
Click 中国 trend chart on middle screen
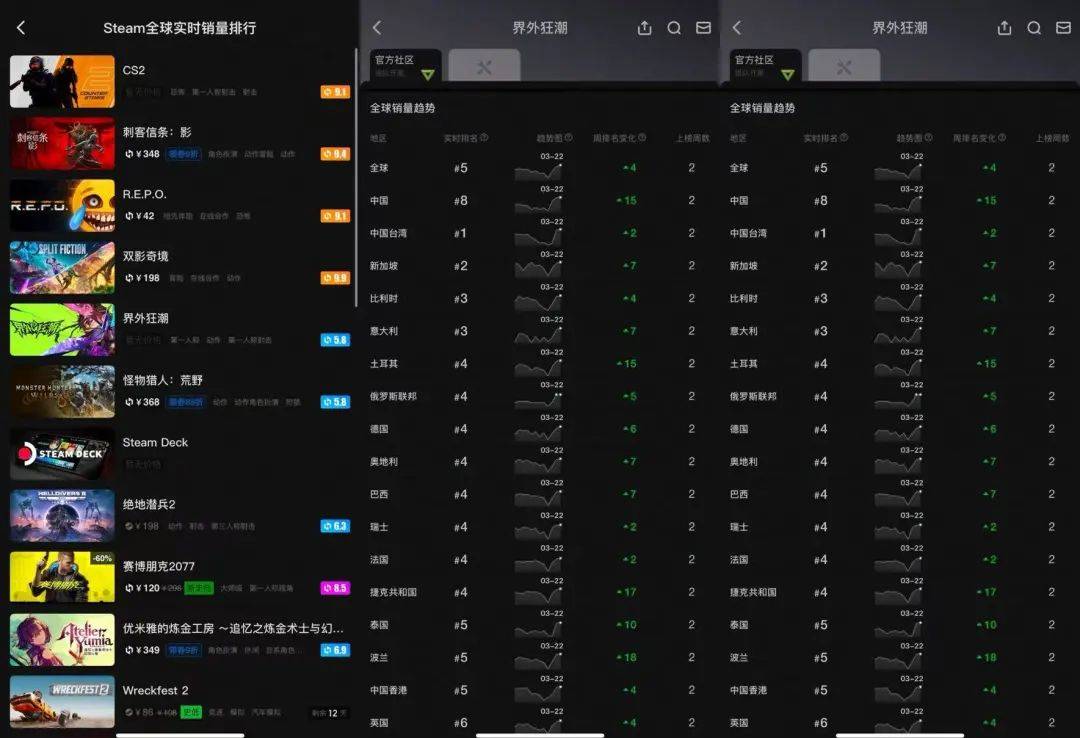(539, 201)
